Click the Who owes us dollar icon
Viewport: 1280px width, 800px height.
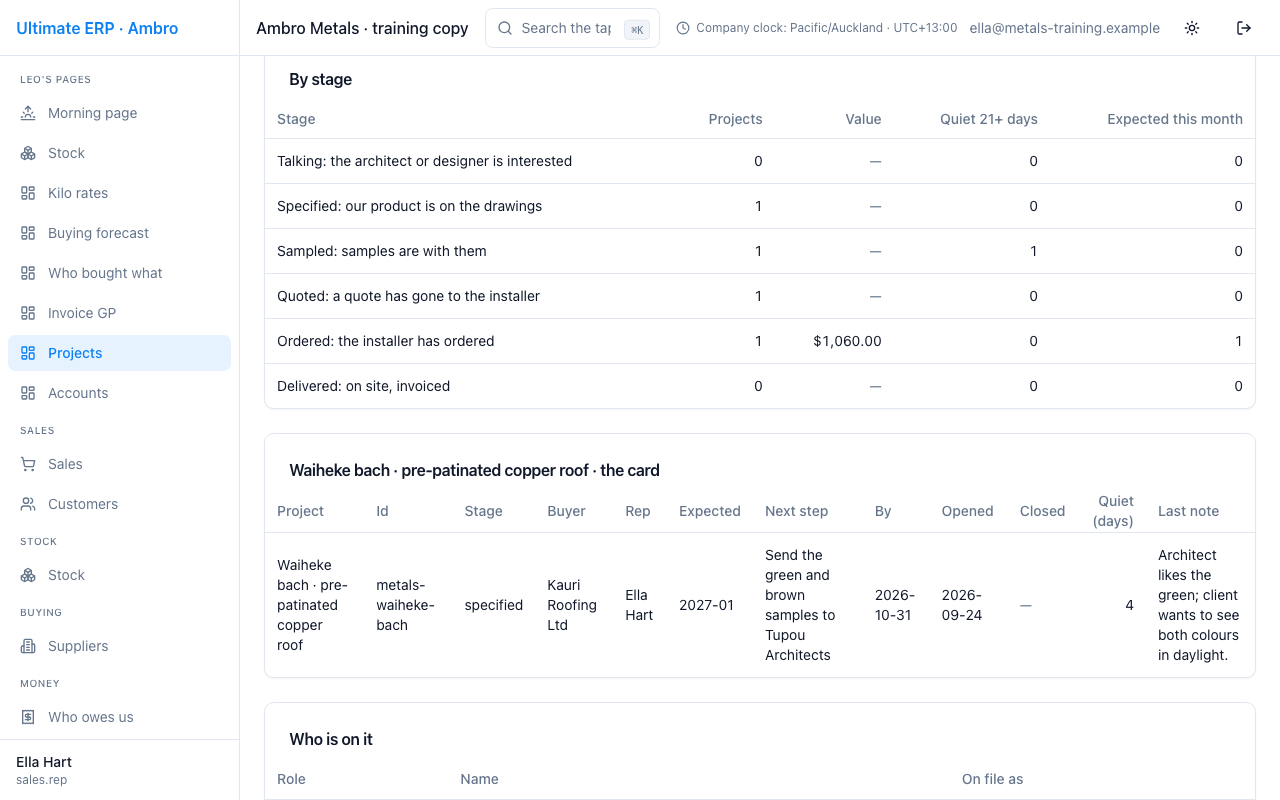[x=28, y=717]
